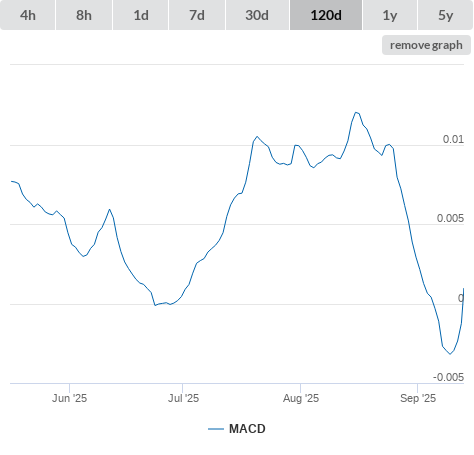Click the Aug '25 axis label

pyautogui.click(x=301, y=398)
